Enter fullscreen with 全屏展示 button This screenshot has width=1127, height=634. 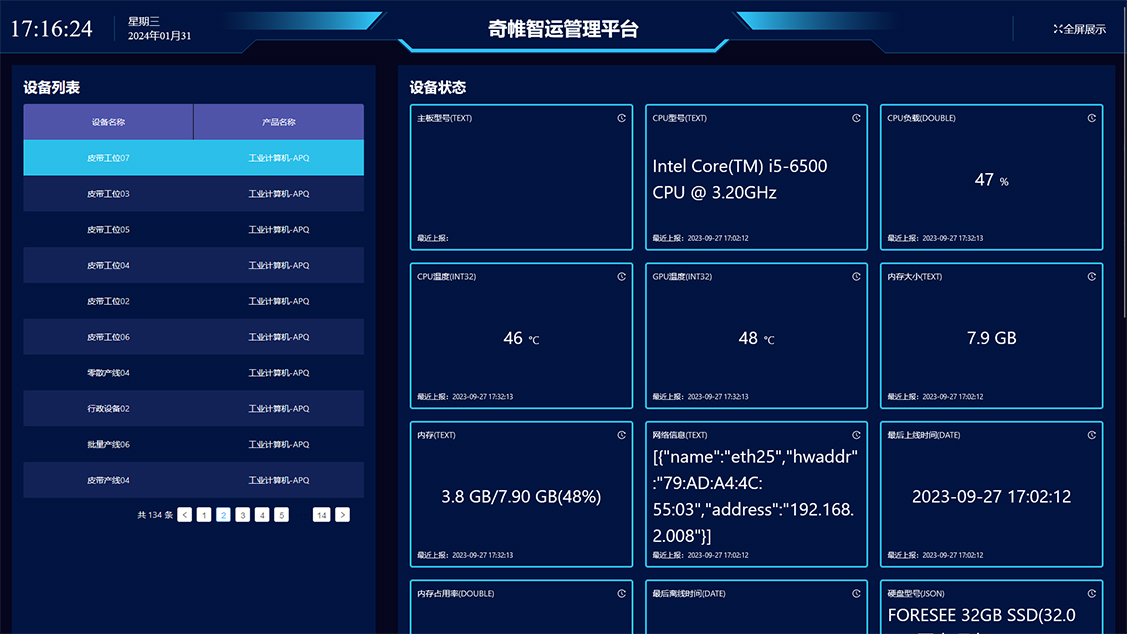pos(1080,29)
